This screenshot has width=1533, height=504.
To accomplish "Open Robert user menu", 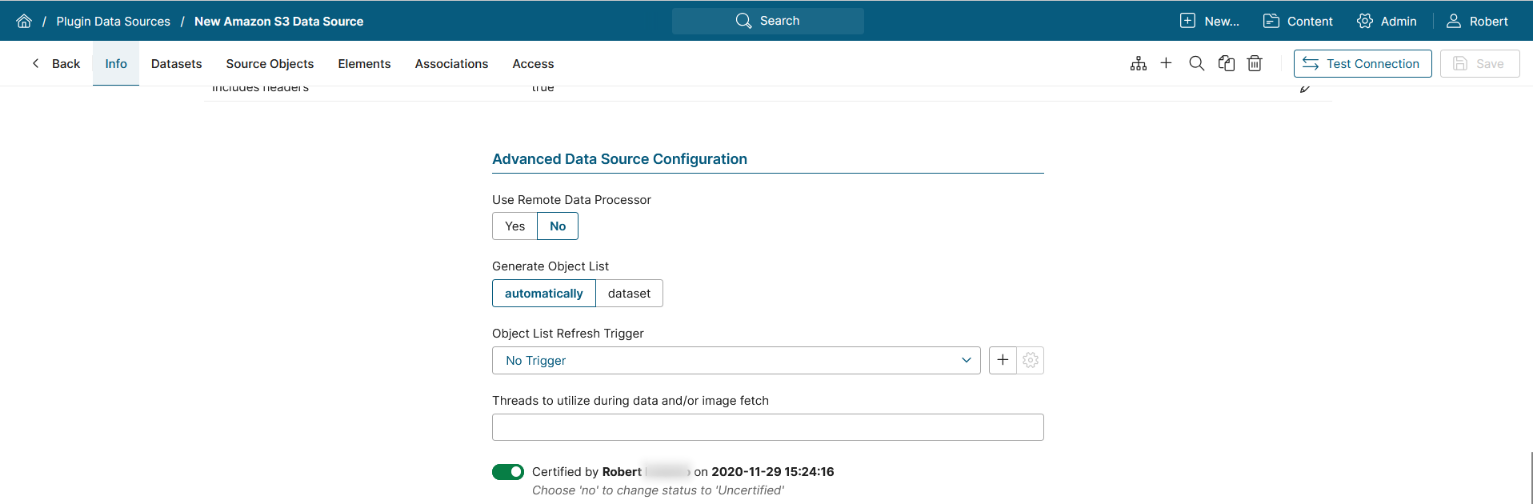I will click(1477, 21).
